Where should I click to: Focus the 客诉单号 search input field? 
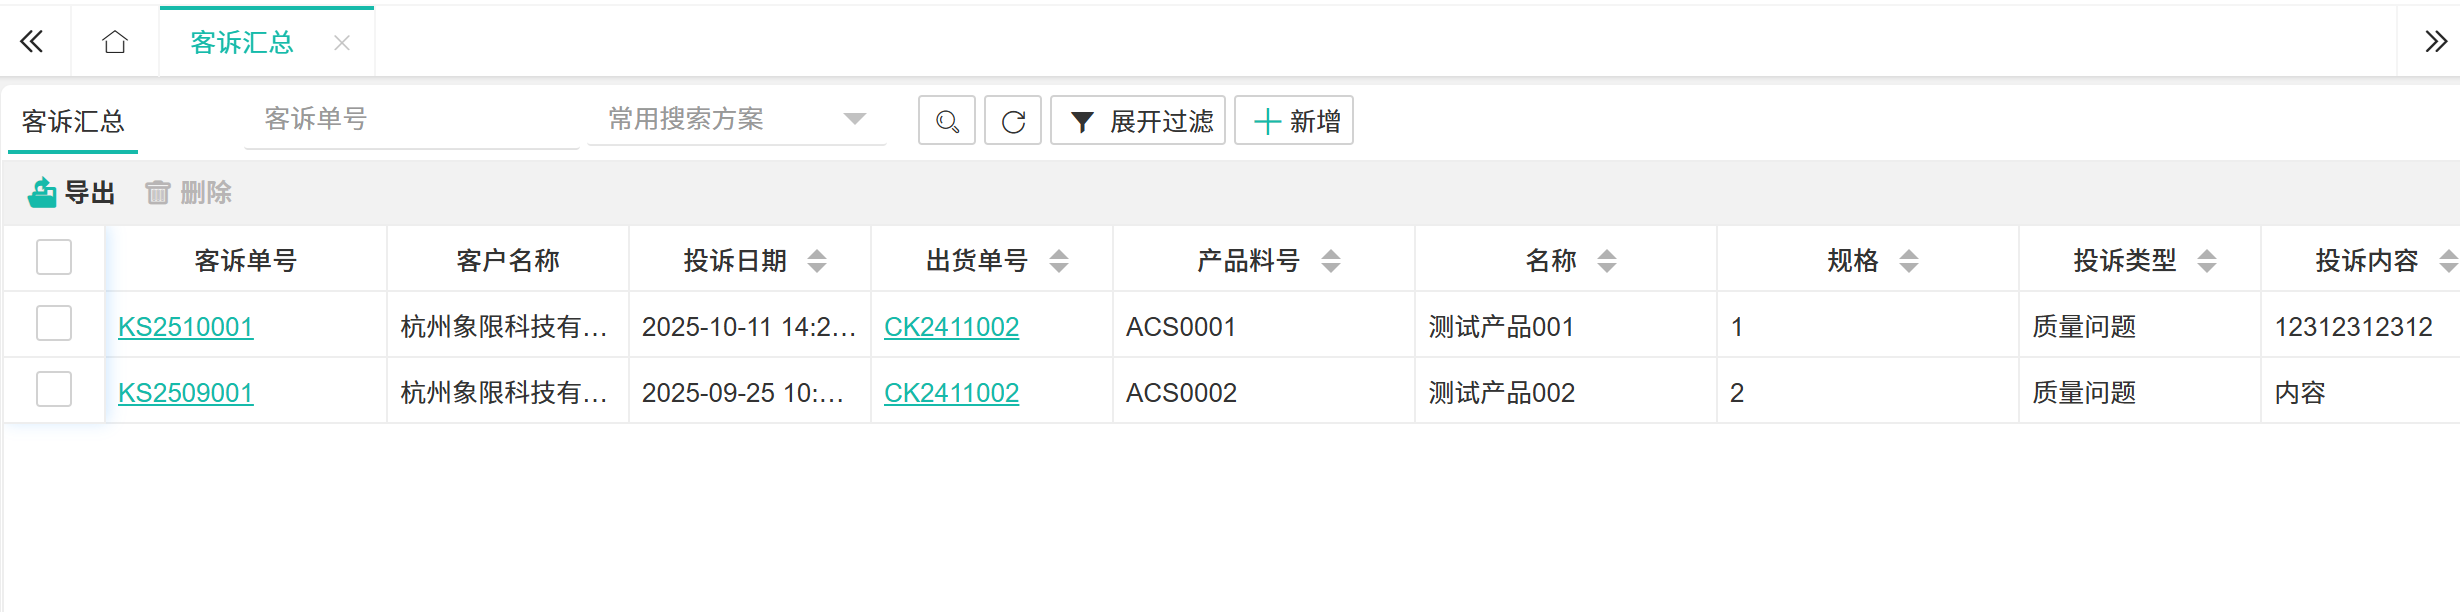(x=411, y=120)
